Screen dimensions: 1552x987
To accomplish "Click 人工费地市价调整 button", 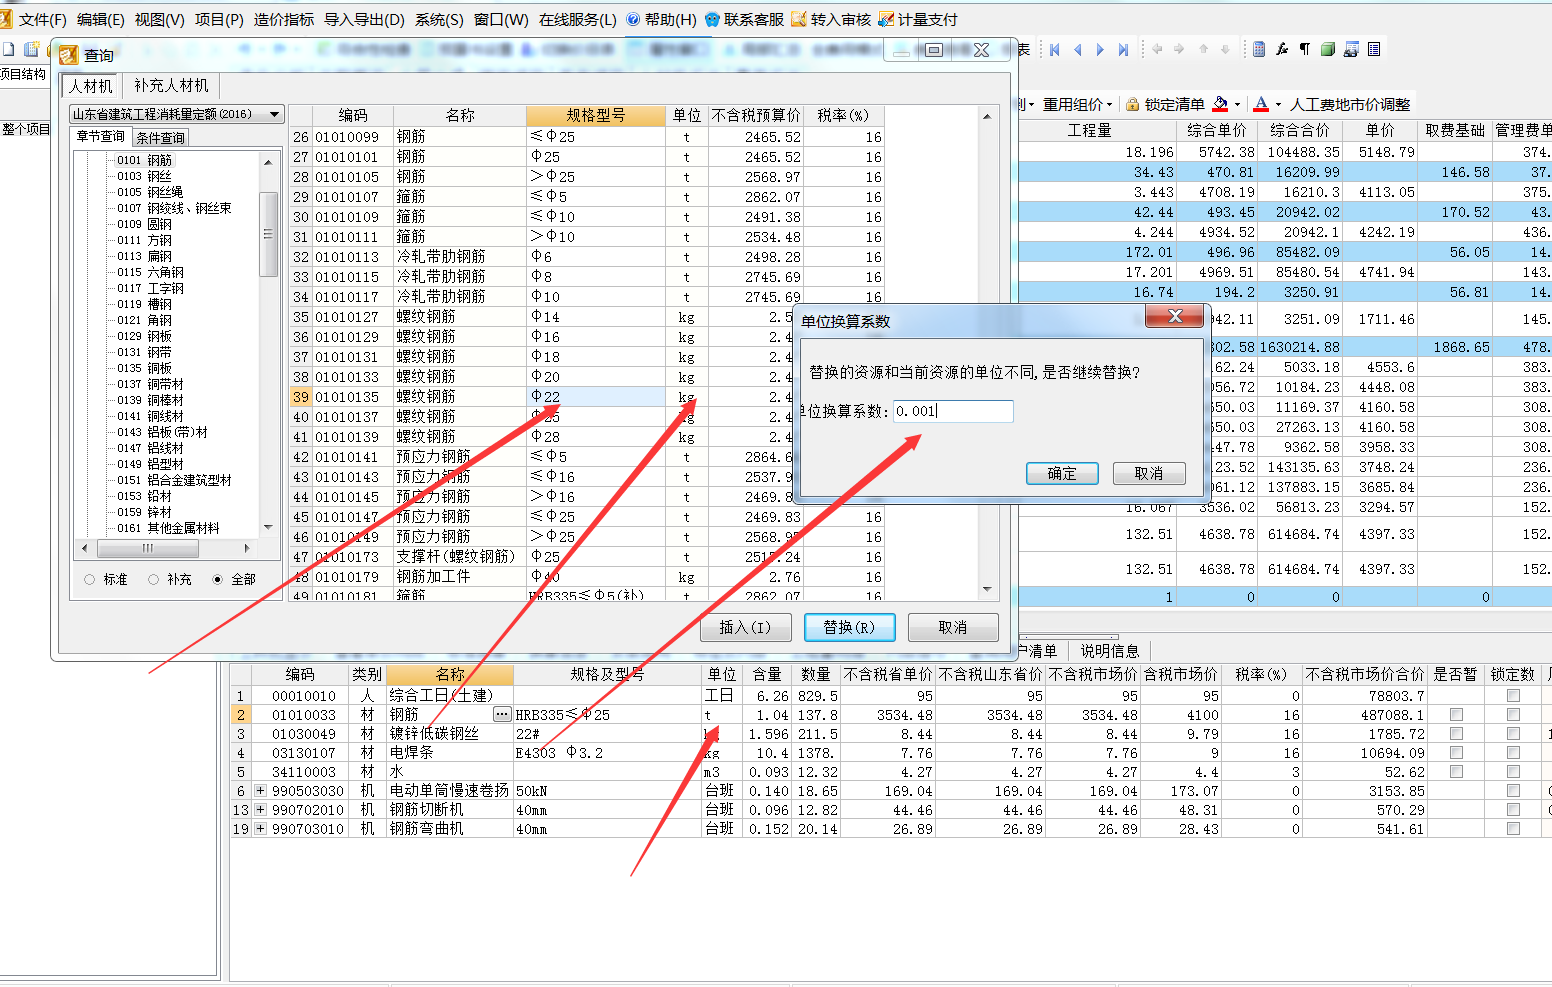I will 1350,104.
